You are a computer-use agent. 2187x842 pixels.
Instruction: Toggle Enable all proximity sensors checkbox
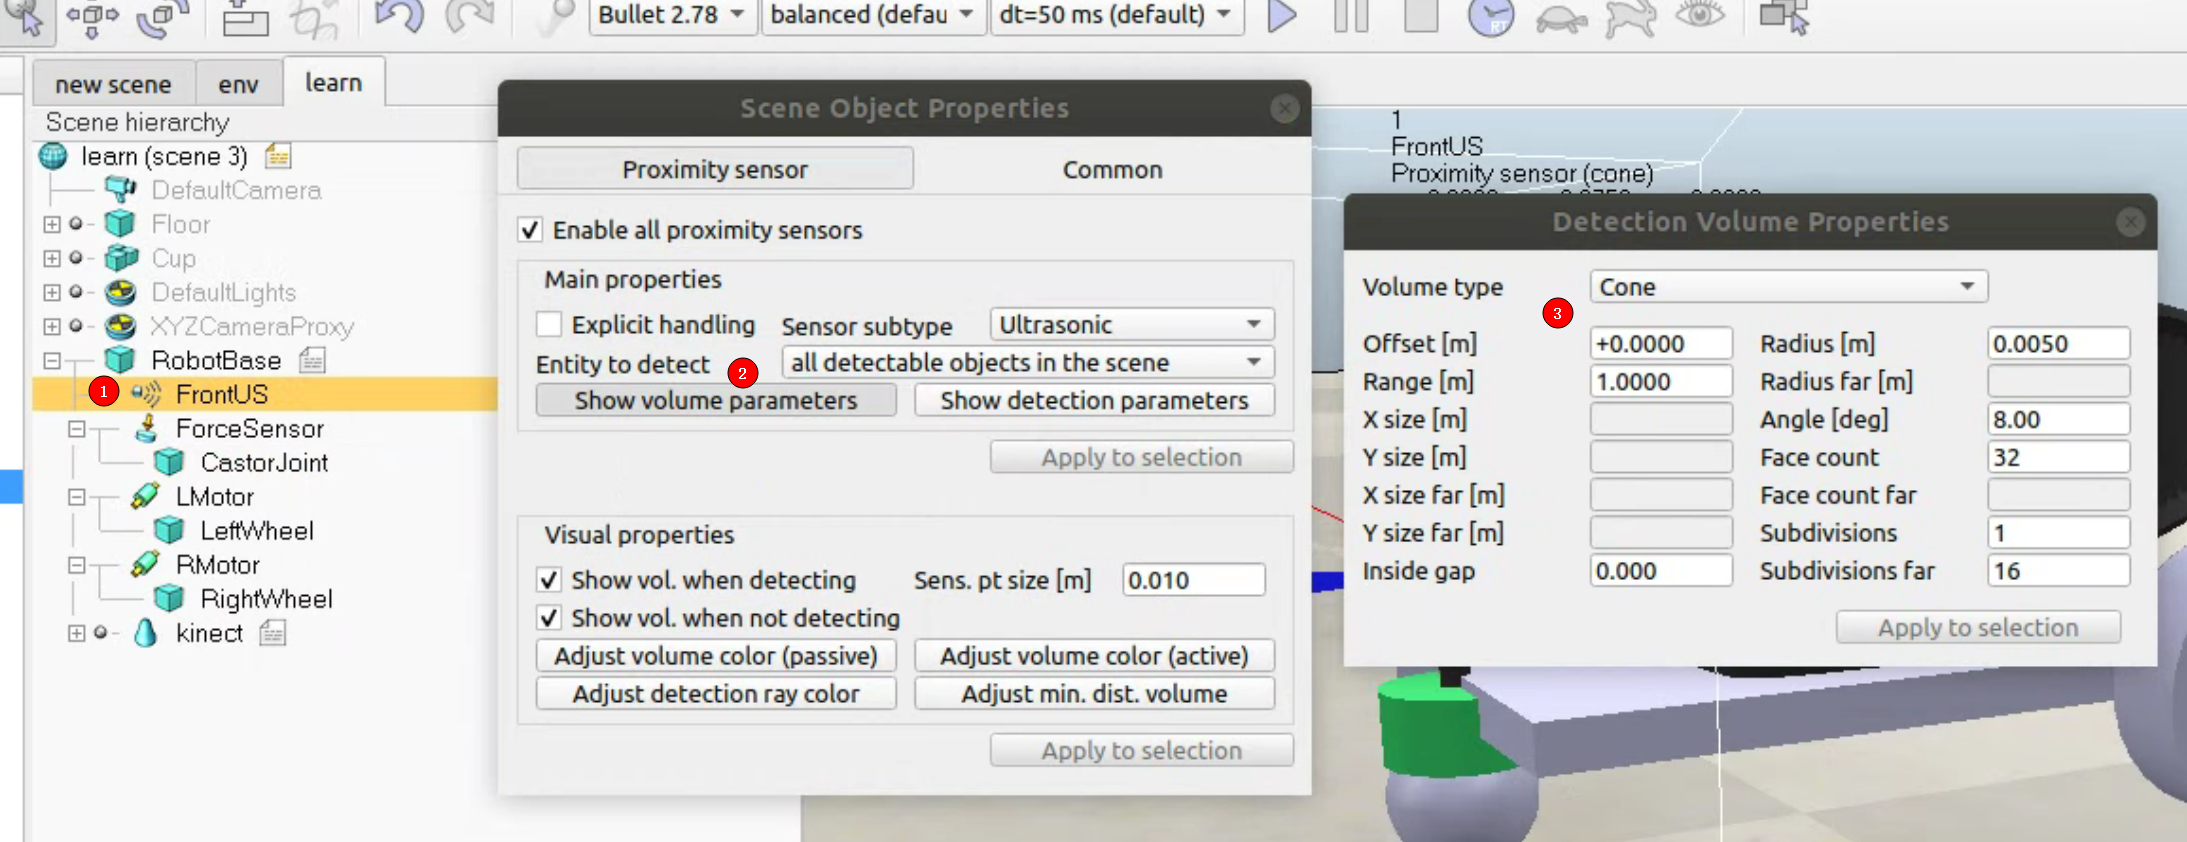click(x=530, y=230)
